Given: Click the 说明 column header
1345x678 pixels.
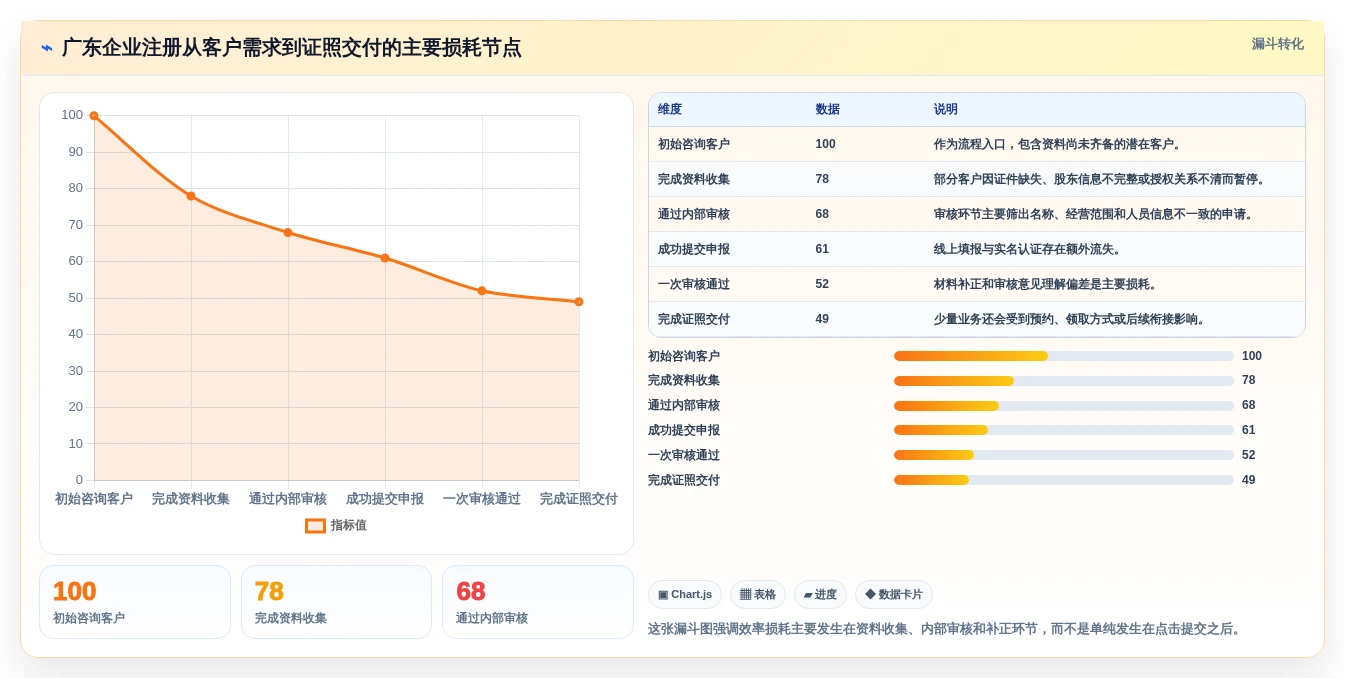Looking at the screenshot, I should tap(946, 110).
